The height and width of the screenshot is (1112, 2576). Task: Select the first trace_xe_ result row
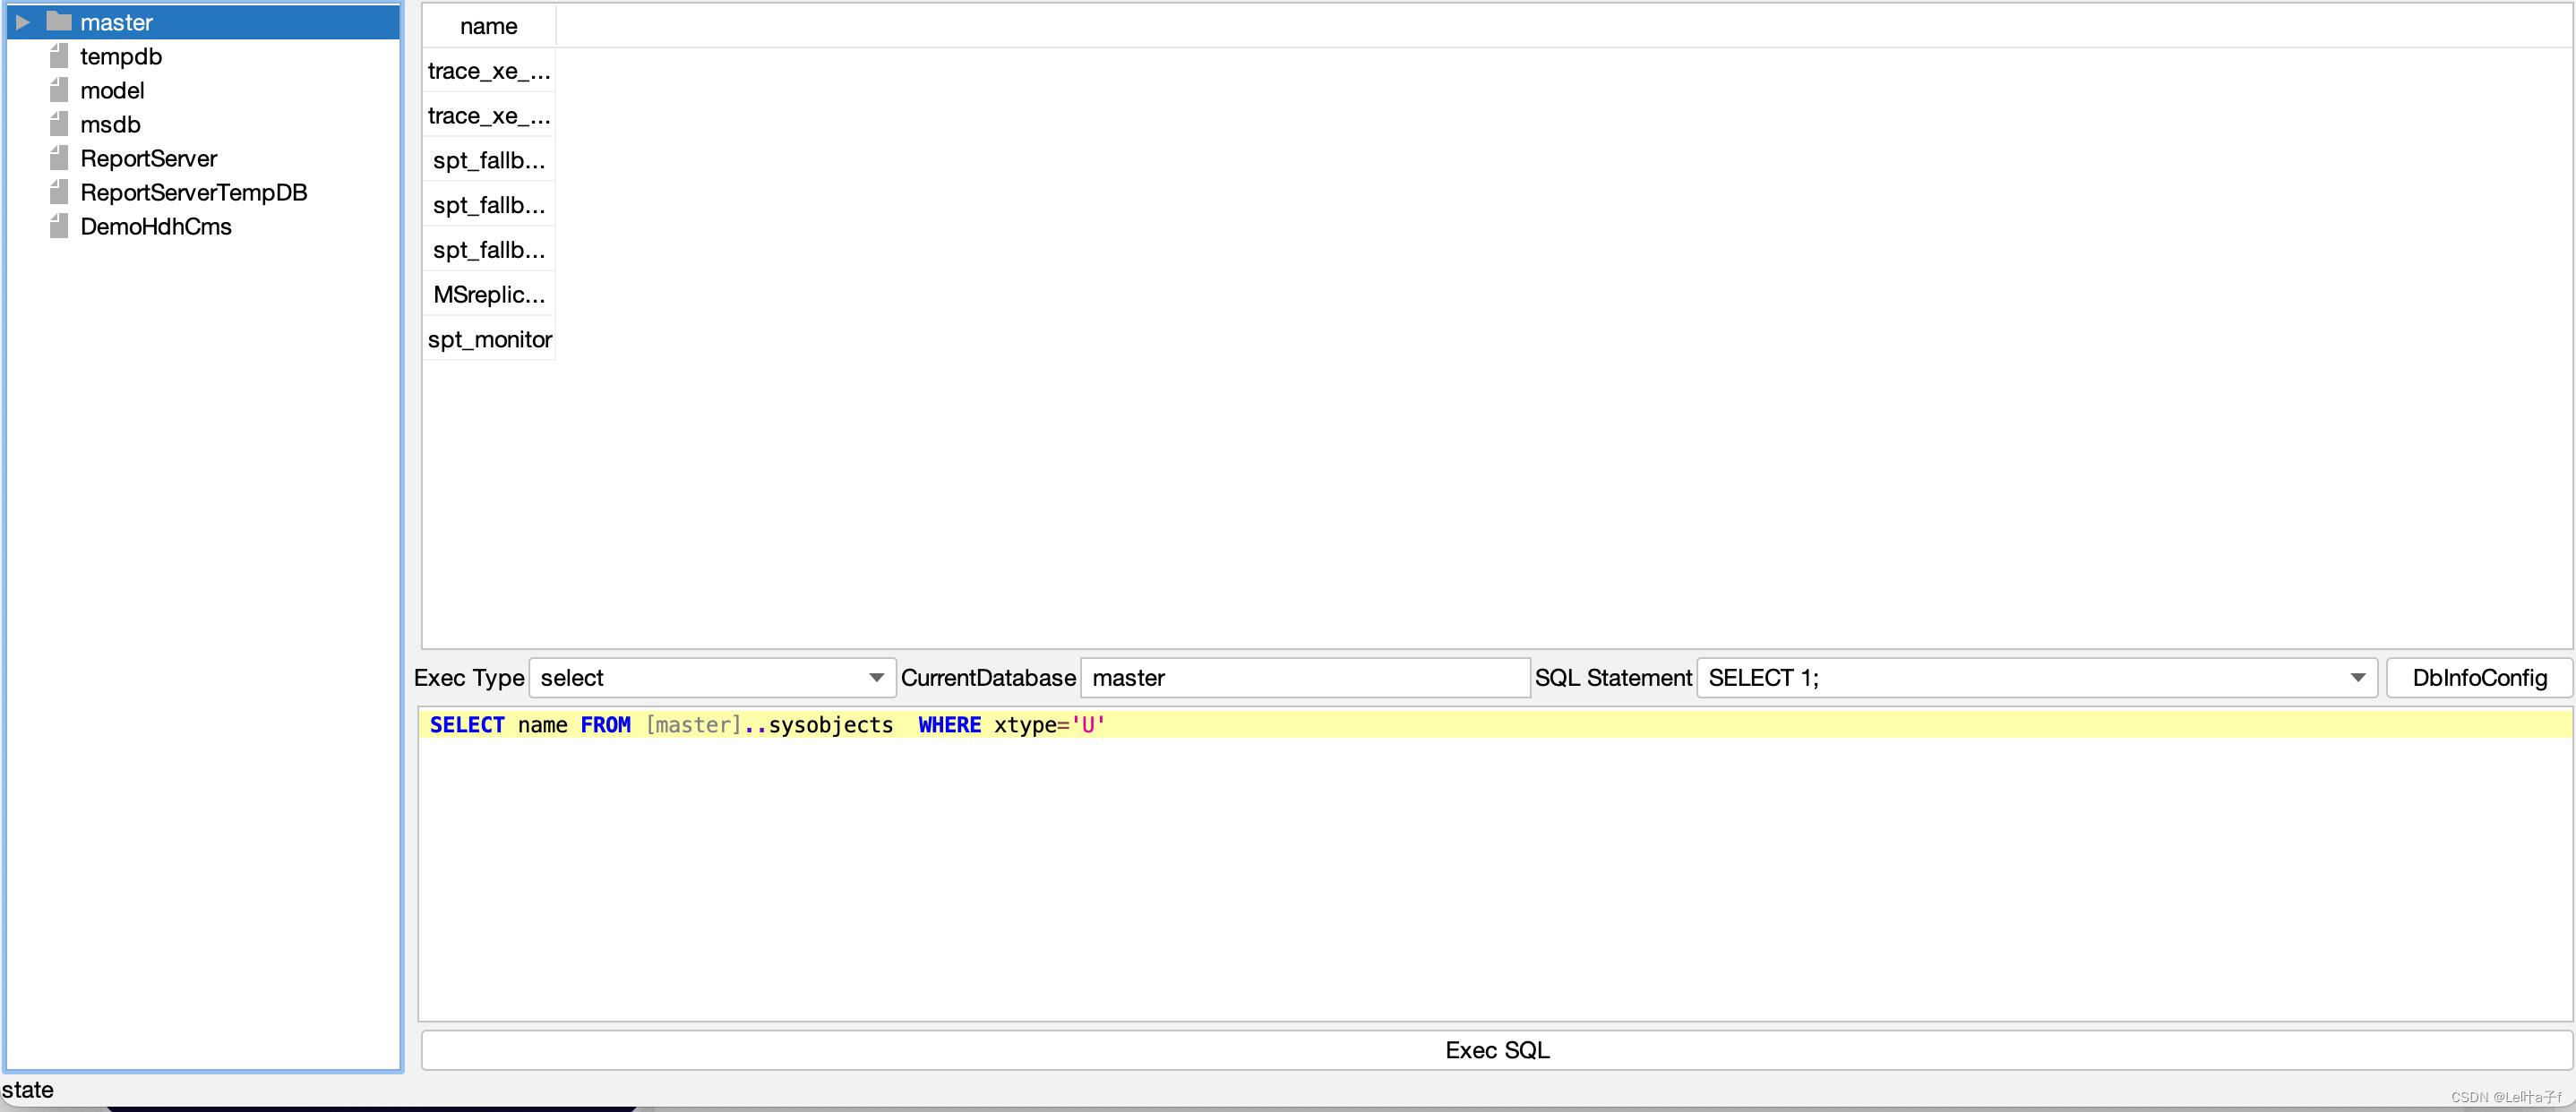[x=489, y=71]
